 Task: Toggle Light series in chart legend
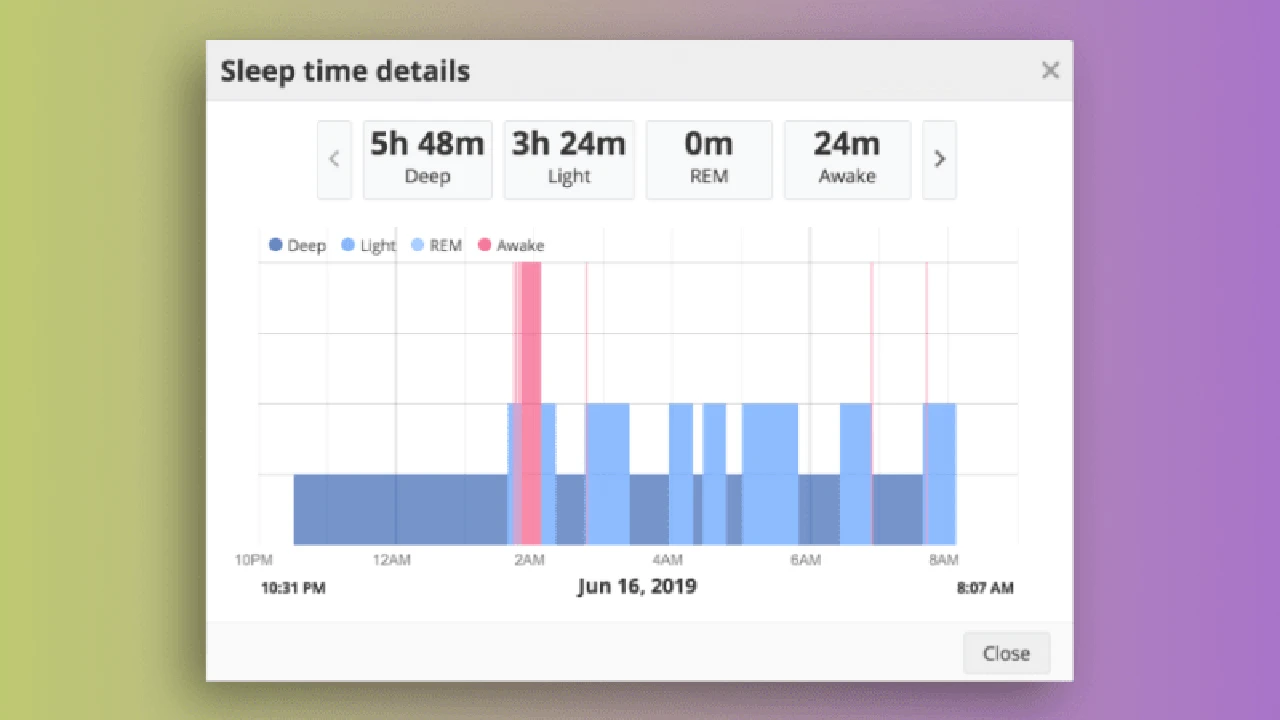pyautogui.click(x=368, y=245)
